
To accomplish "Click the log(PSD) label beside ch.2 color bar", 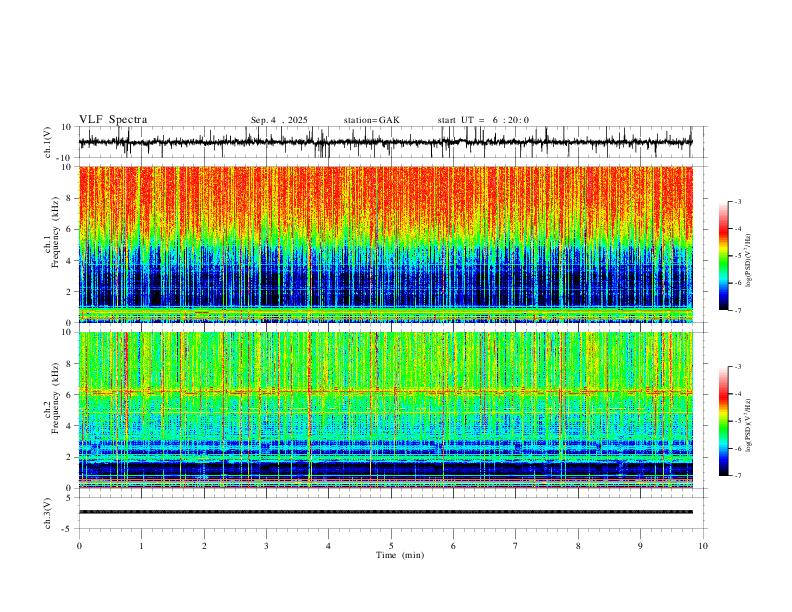I will (749, 425).
